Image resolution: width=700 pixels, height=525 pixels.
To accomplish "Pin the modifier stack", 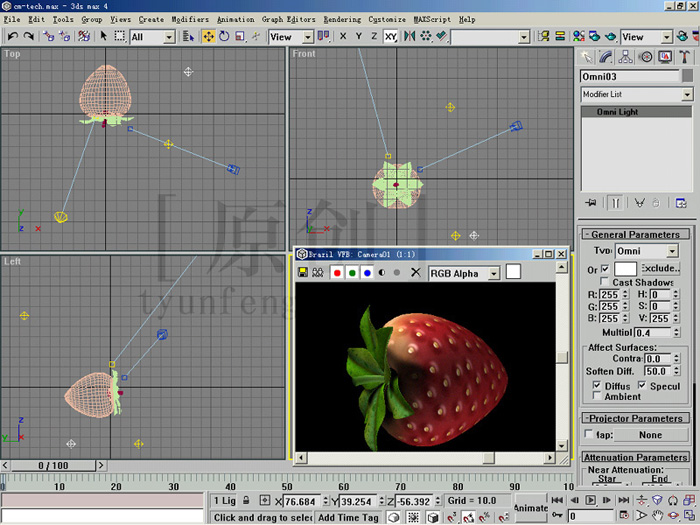I will (x=590, y=203).
